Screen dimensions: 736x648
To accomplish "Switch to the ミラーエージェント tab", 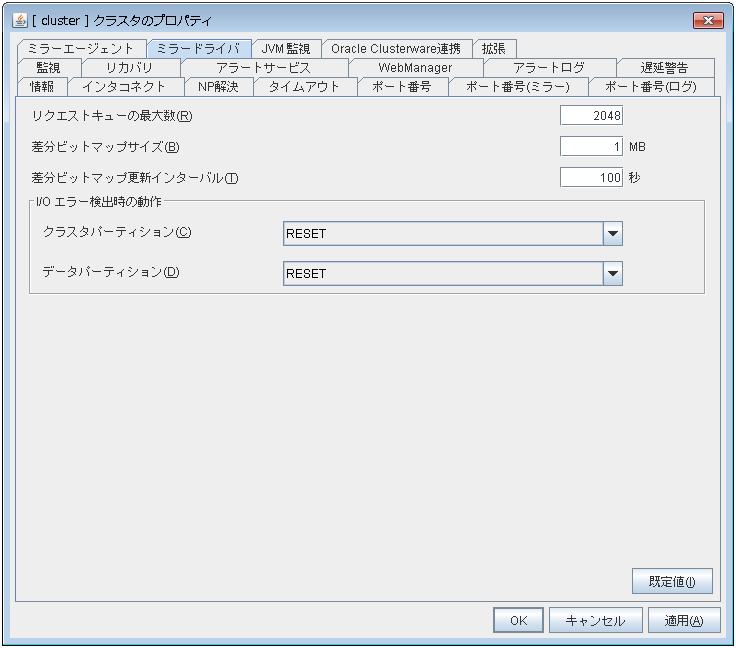I will coord(81,48).
